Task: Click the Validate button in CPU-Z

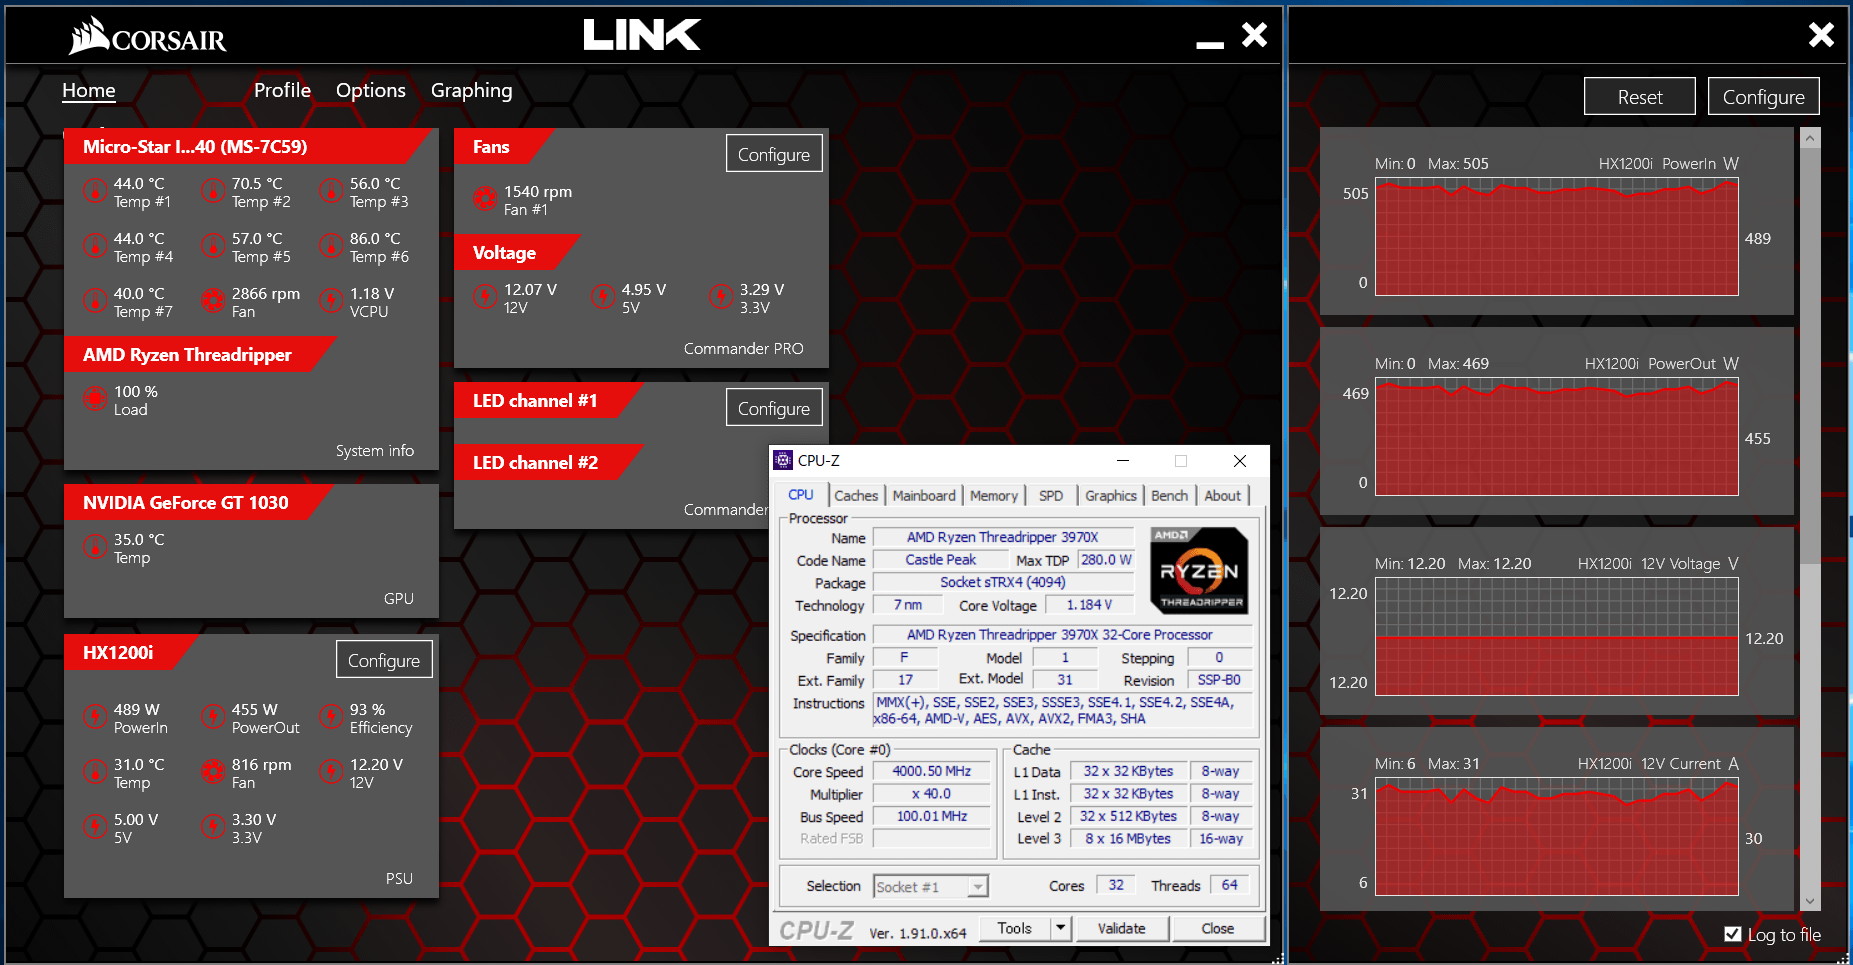Action: 1121,929
